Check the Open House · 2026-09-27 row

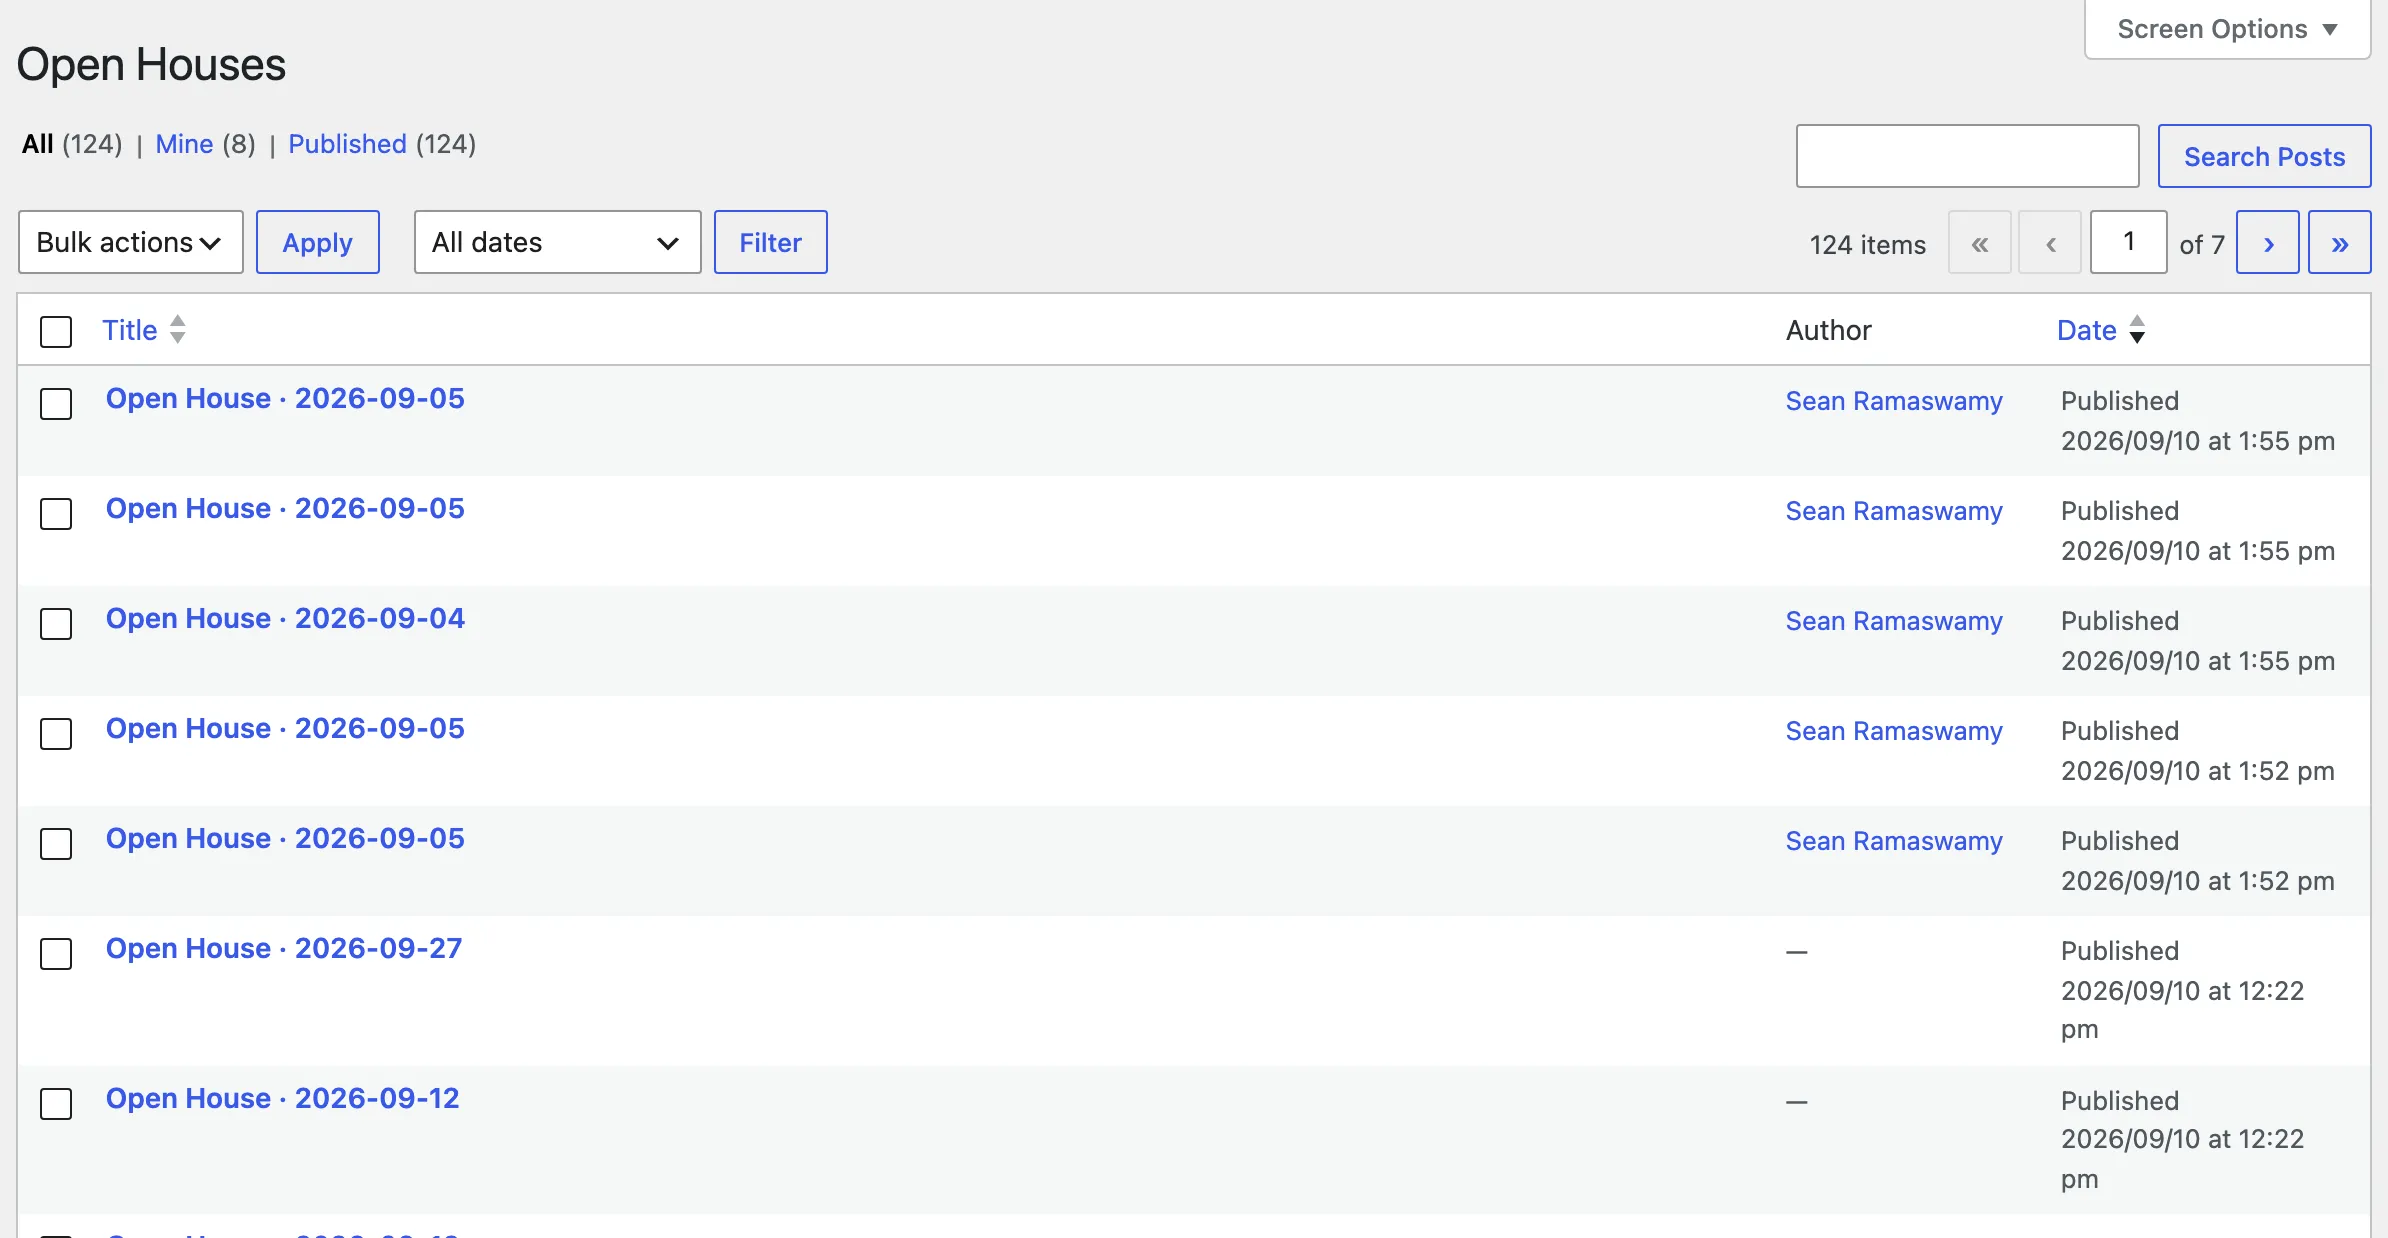[56, 954]
